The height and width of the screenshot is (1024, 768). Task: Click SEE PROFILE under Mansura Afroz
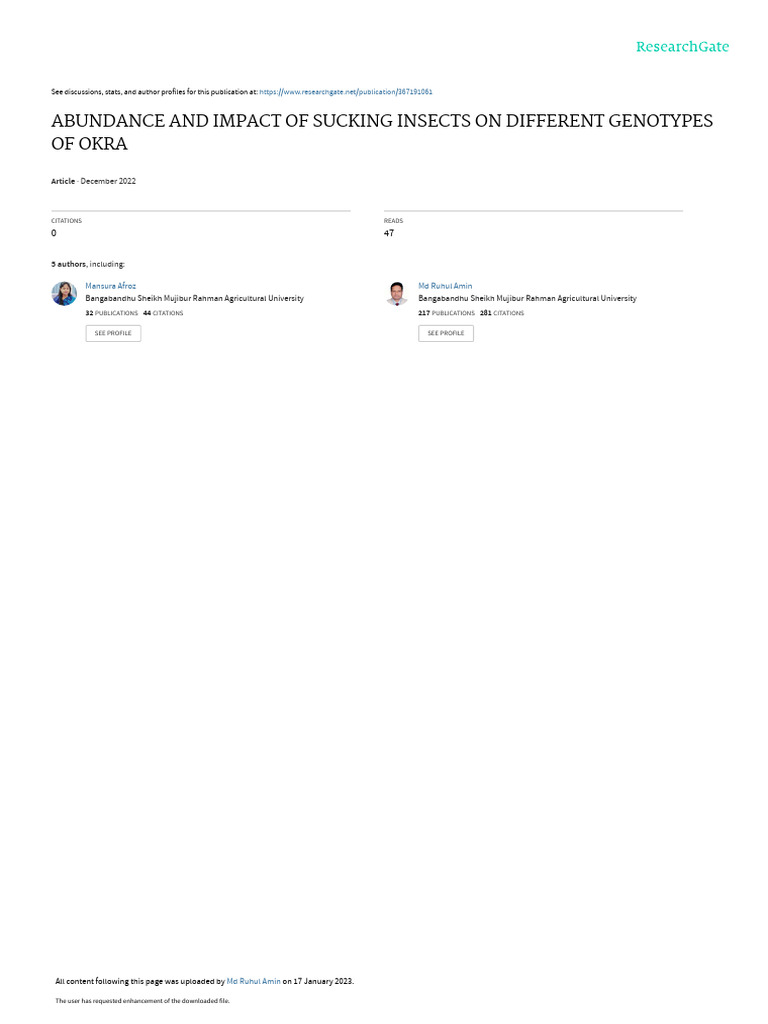point(113,333)
